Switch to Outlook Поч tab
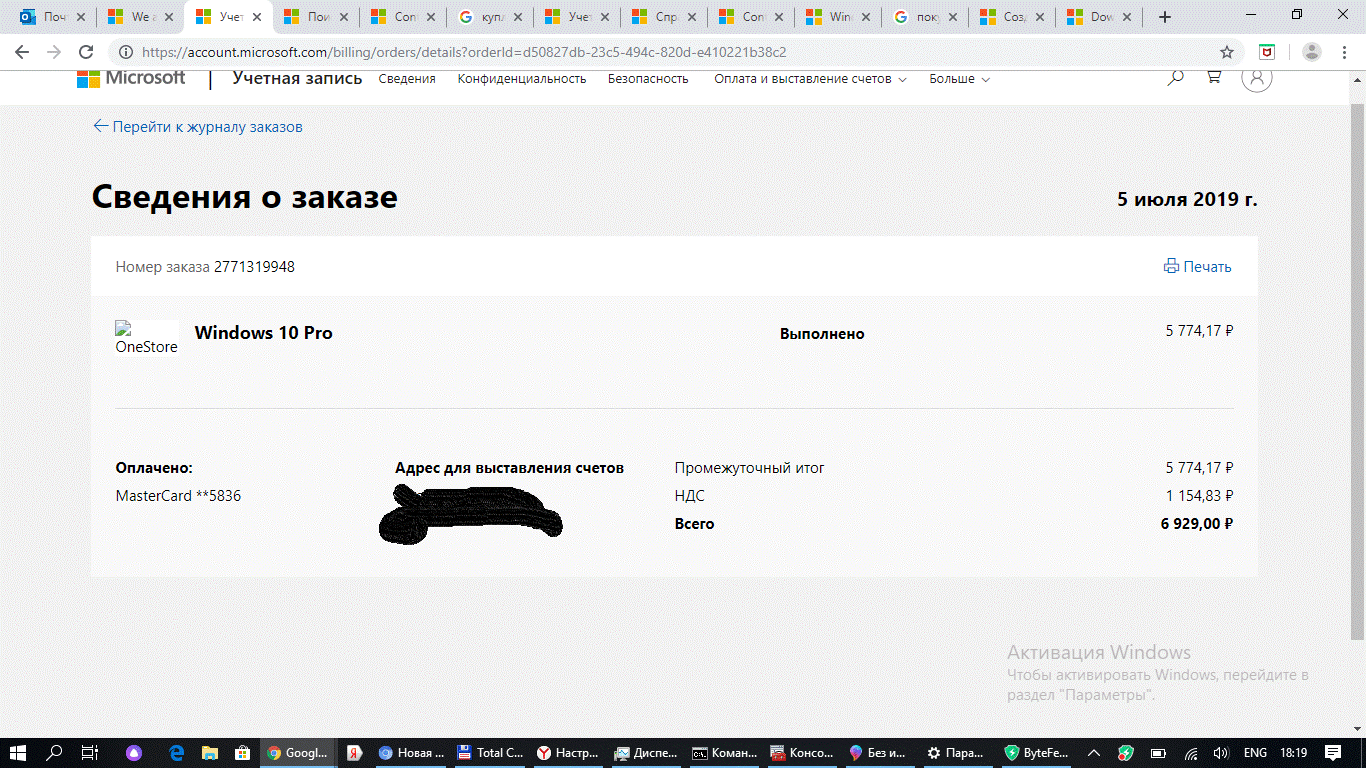 [x=55, y=17]
